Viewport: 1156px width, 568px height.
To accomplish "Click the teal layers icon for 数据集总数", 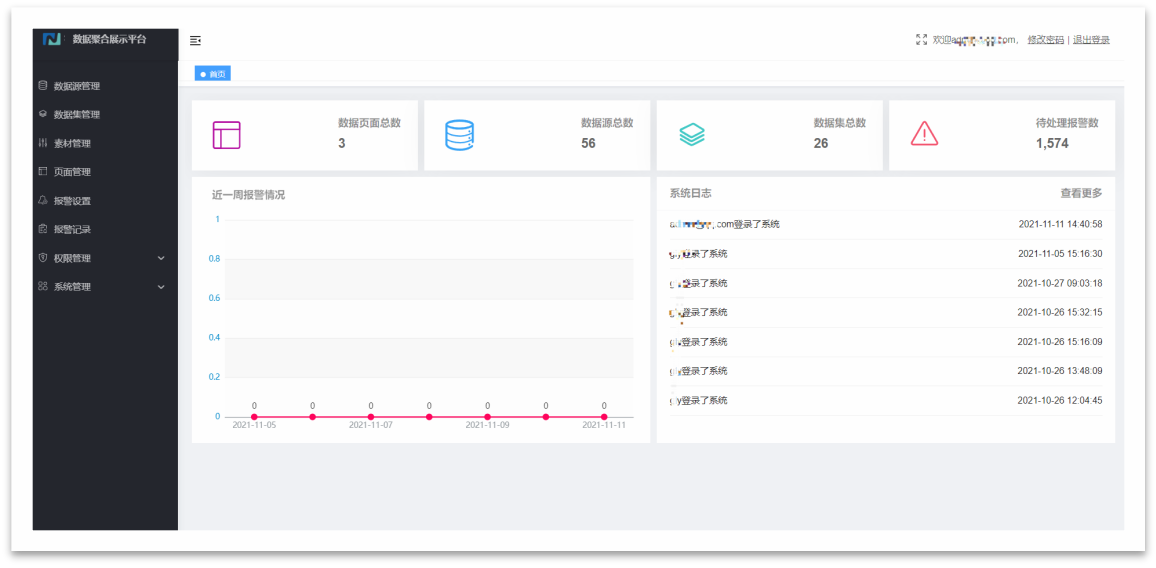I will pyautogui.click(x=692, y=135).
